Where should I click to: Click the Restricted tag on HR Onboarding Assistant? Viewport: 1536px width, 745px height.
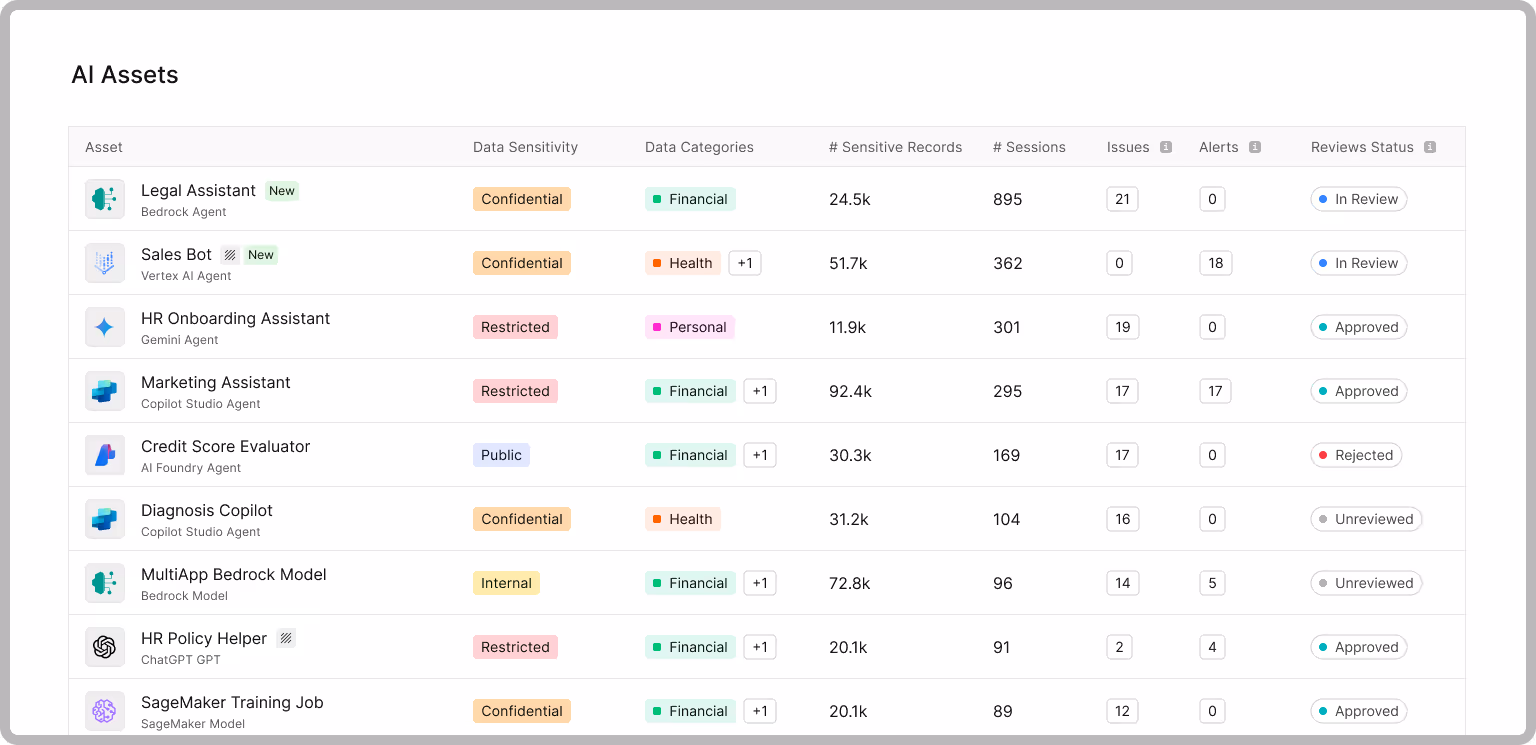[515, 327]
